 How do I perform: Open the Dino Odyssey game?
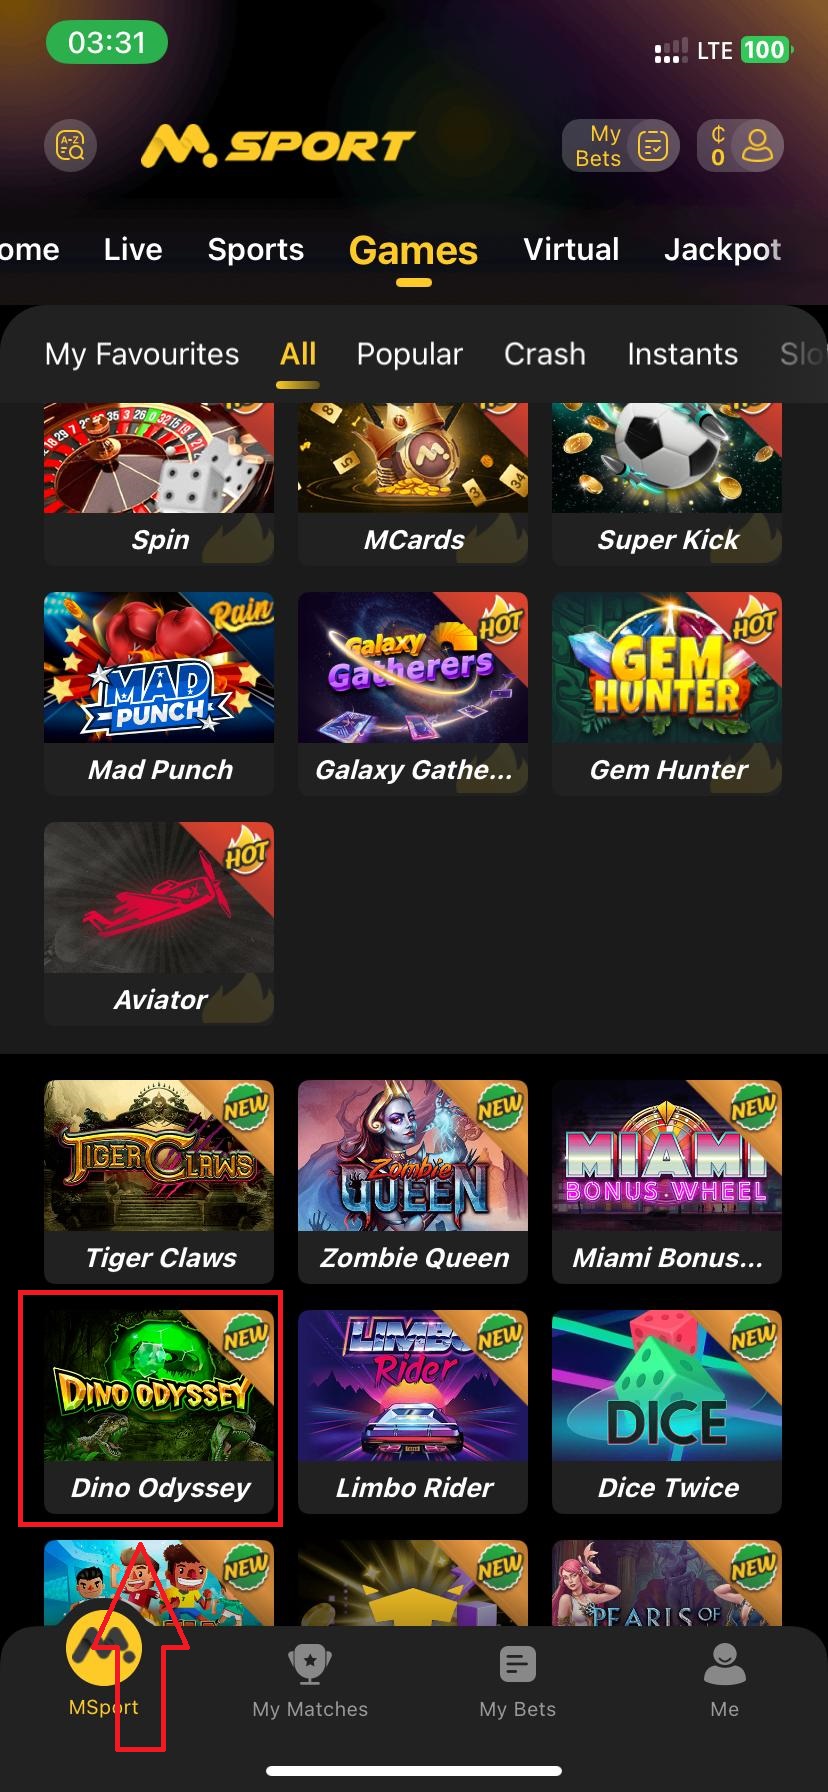159,1411
